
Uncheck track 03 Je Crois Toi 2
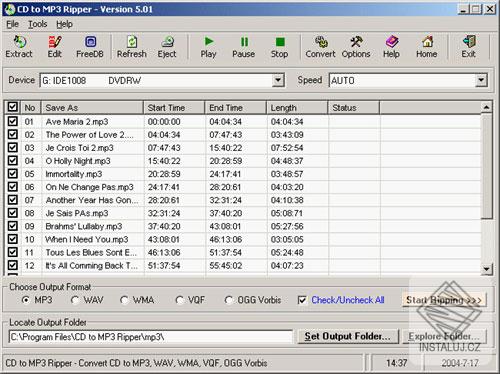(13, 147)
